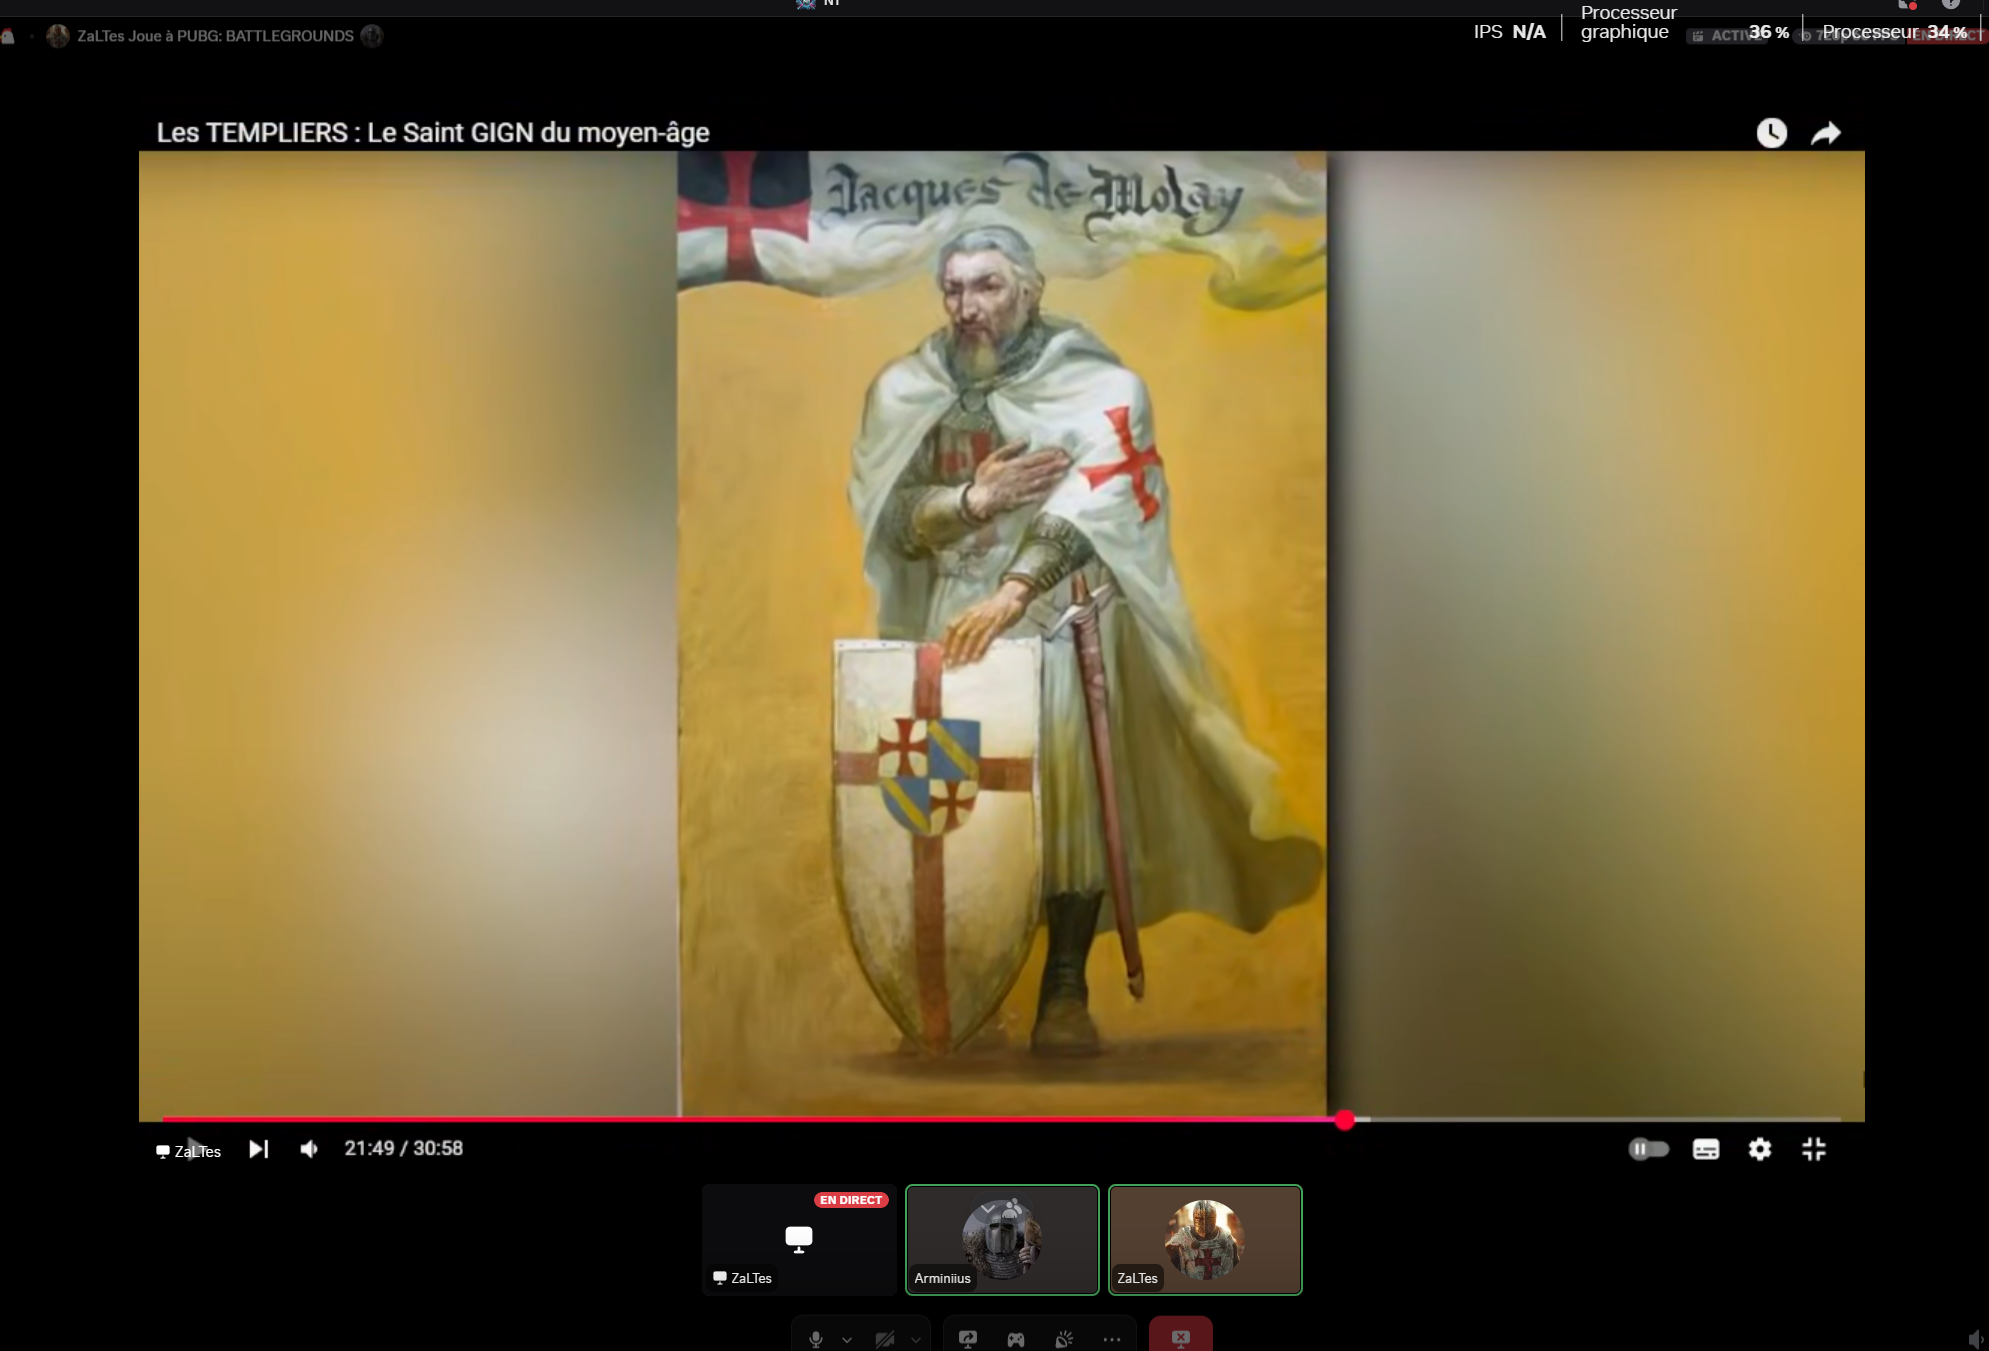
Task: Toggle the autoplay switch
Action: (x=1648, y=1149)
